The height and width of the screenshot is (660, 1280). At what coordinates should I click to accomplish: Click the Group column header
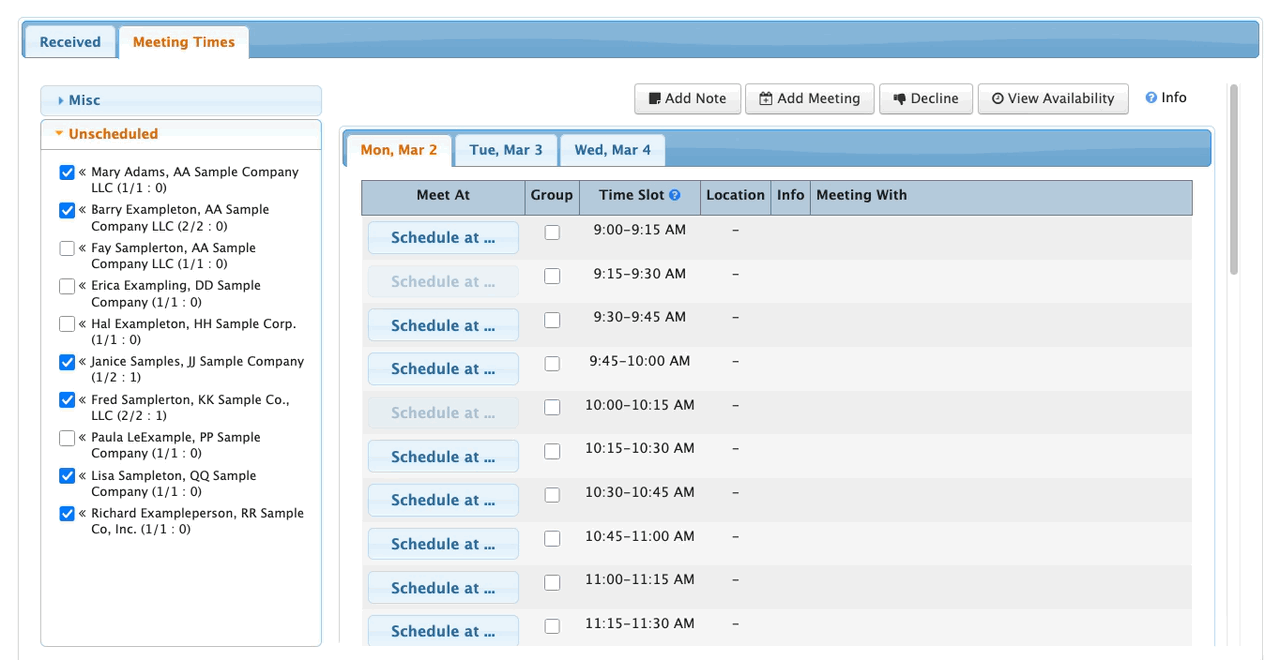coord(552,197)
